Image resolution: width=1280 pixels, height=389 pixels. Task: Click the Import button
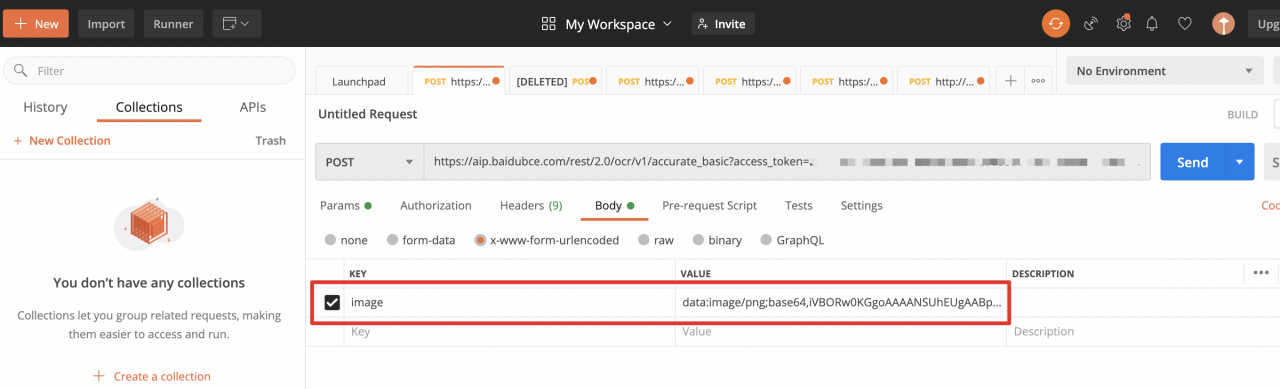(106, 23)
